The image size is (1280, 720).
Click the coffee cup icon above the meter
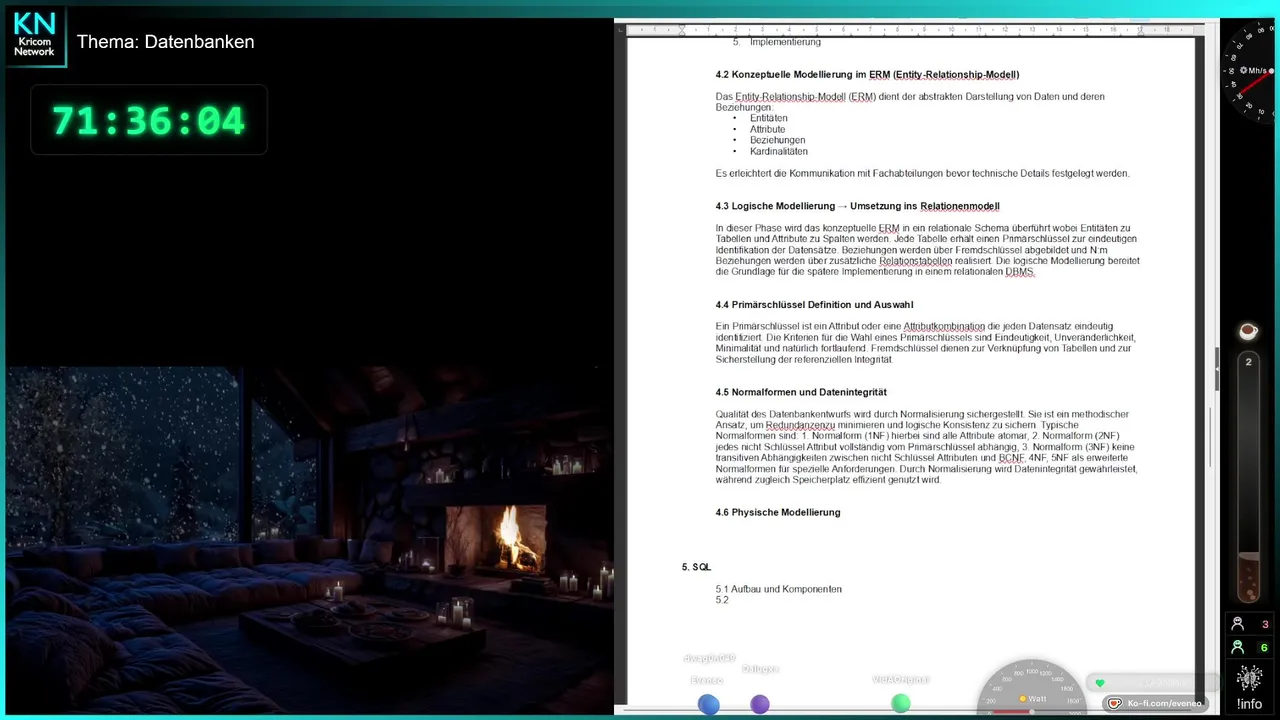(1248, 331)
